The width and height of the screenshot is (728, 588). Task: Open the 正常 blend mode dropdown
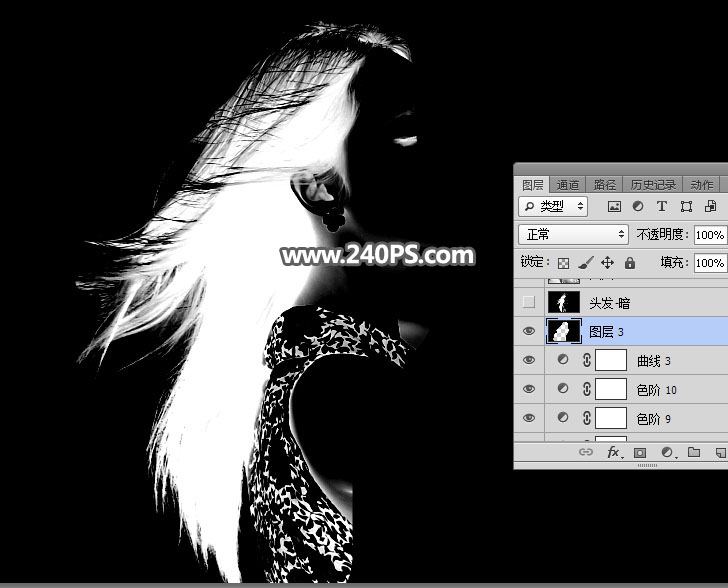(x=573, y=235)
